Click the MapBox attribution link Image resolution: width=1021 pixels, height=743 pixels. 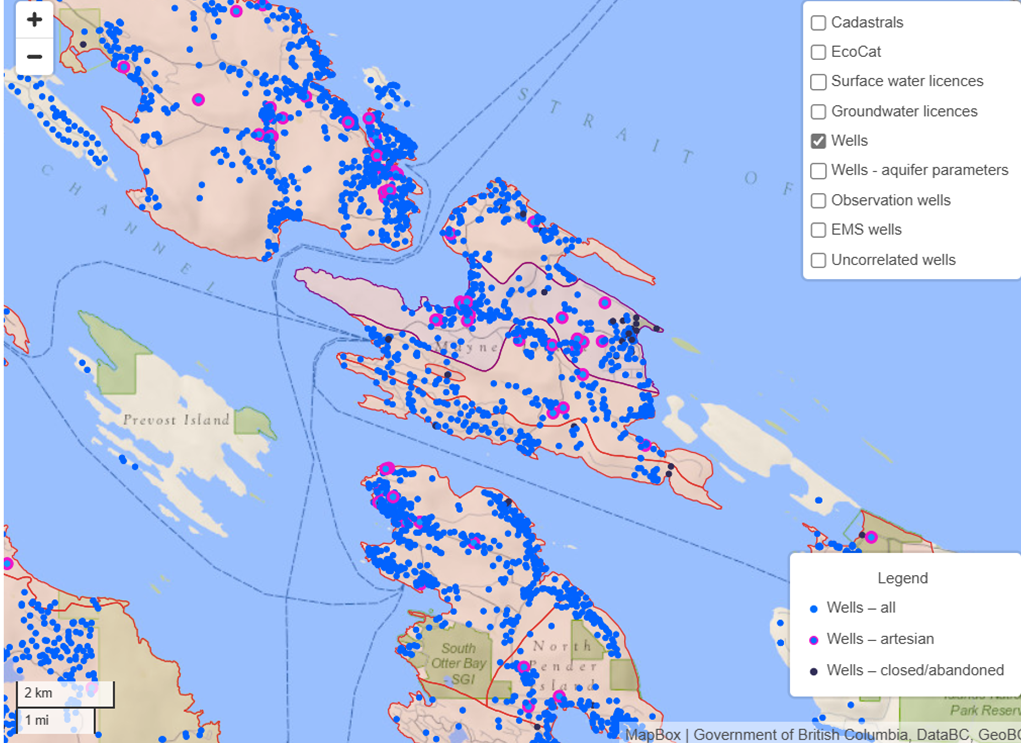pos(652,735)
